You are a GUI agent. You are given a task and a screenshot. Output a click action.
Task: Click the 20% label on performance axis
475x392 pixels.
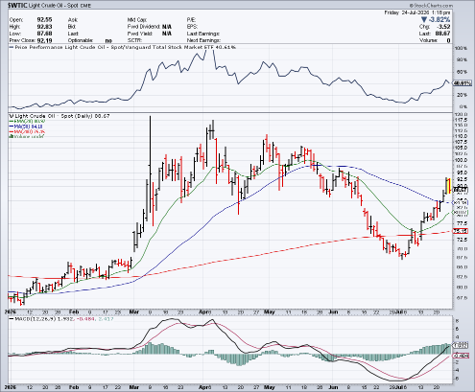click(462, 95)
